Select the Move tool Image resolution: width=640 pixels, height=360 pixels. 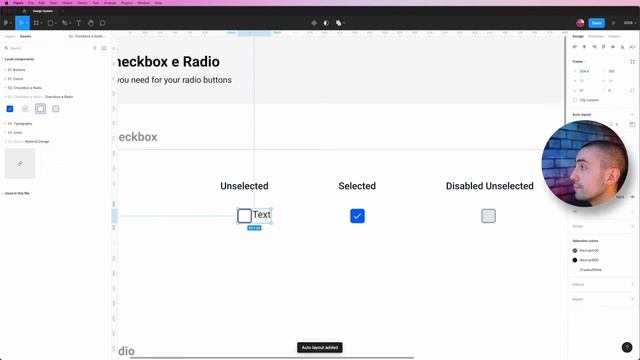(21, 23)
